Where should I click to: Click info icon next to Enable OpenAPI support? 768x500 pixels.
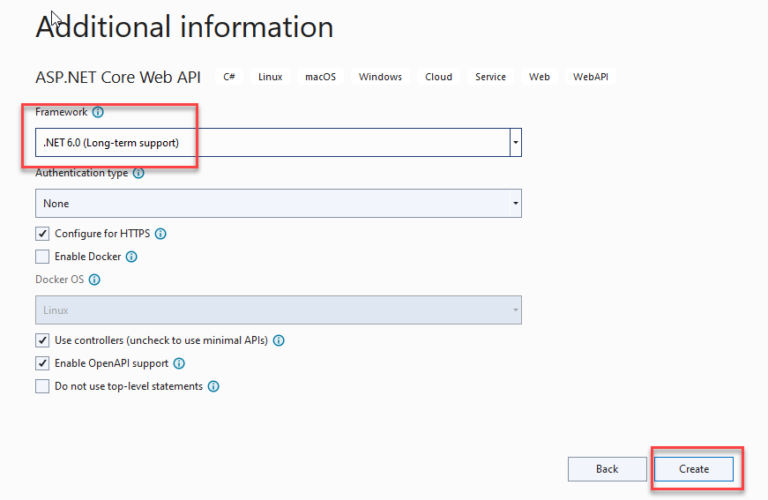[179, 363]
